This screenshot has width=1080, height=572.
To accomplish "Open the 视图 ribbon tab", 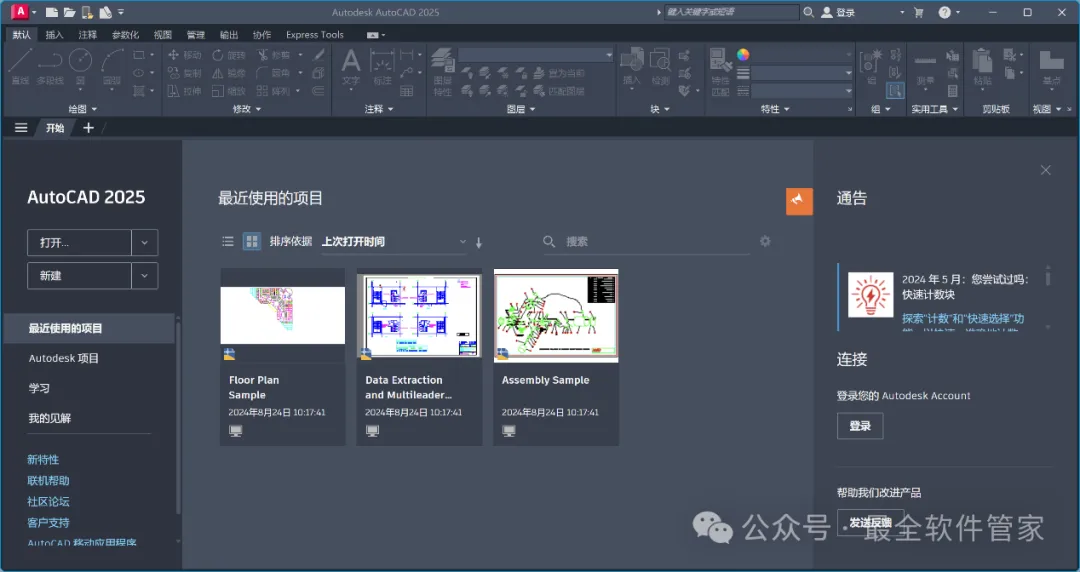I will (163, 34).
